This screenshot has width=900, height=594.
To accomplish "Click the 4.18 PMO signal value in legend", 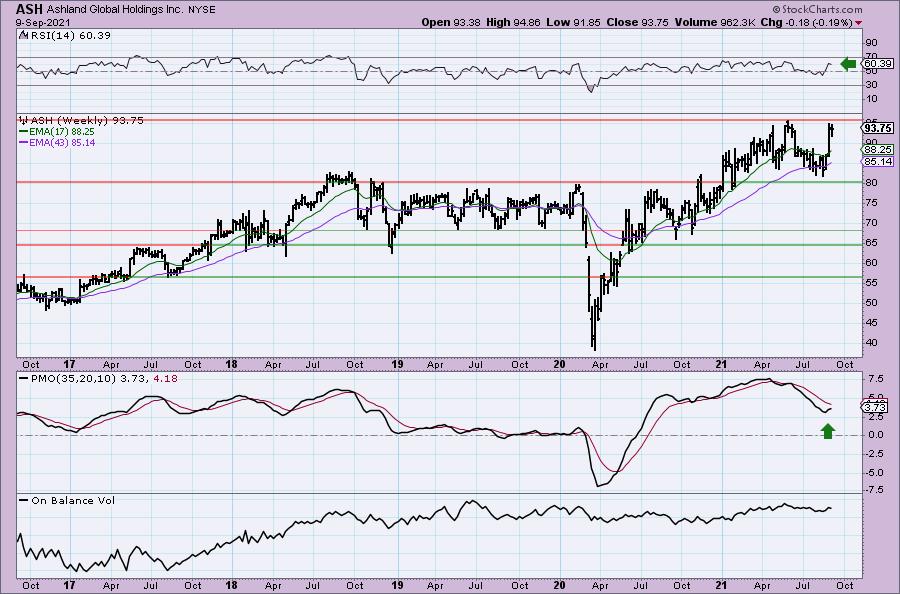I will [x=166, y=379].
